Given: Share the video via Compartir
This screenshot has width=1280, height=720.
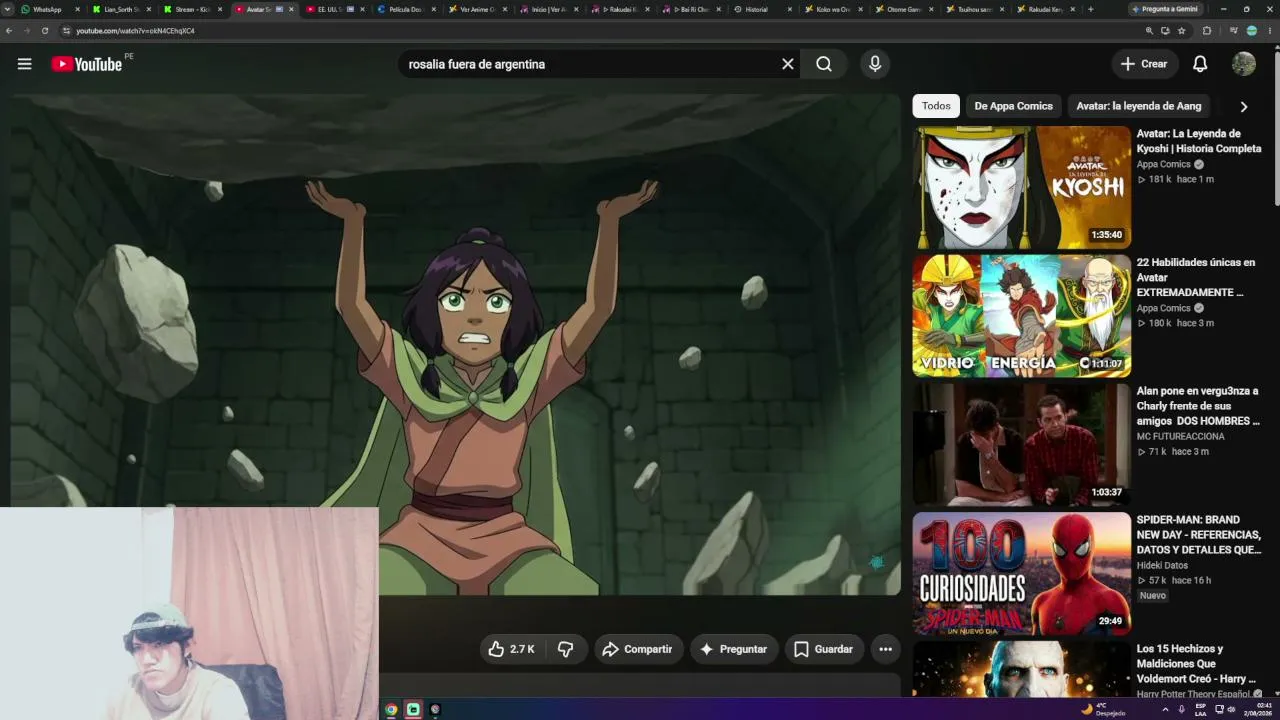Looking at the screenshot, I should pyautogui.click(x=638, y=649).
